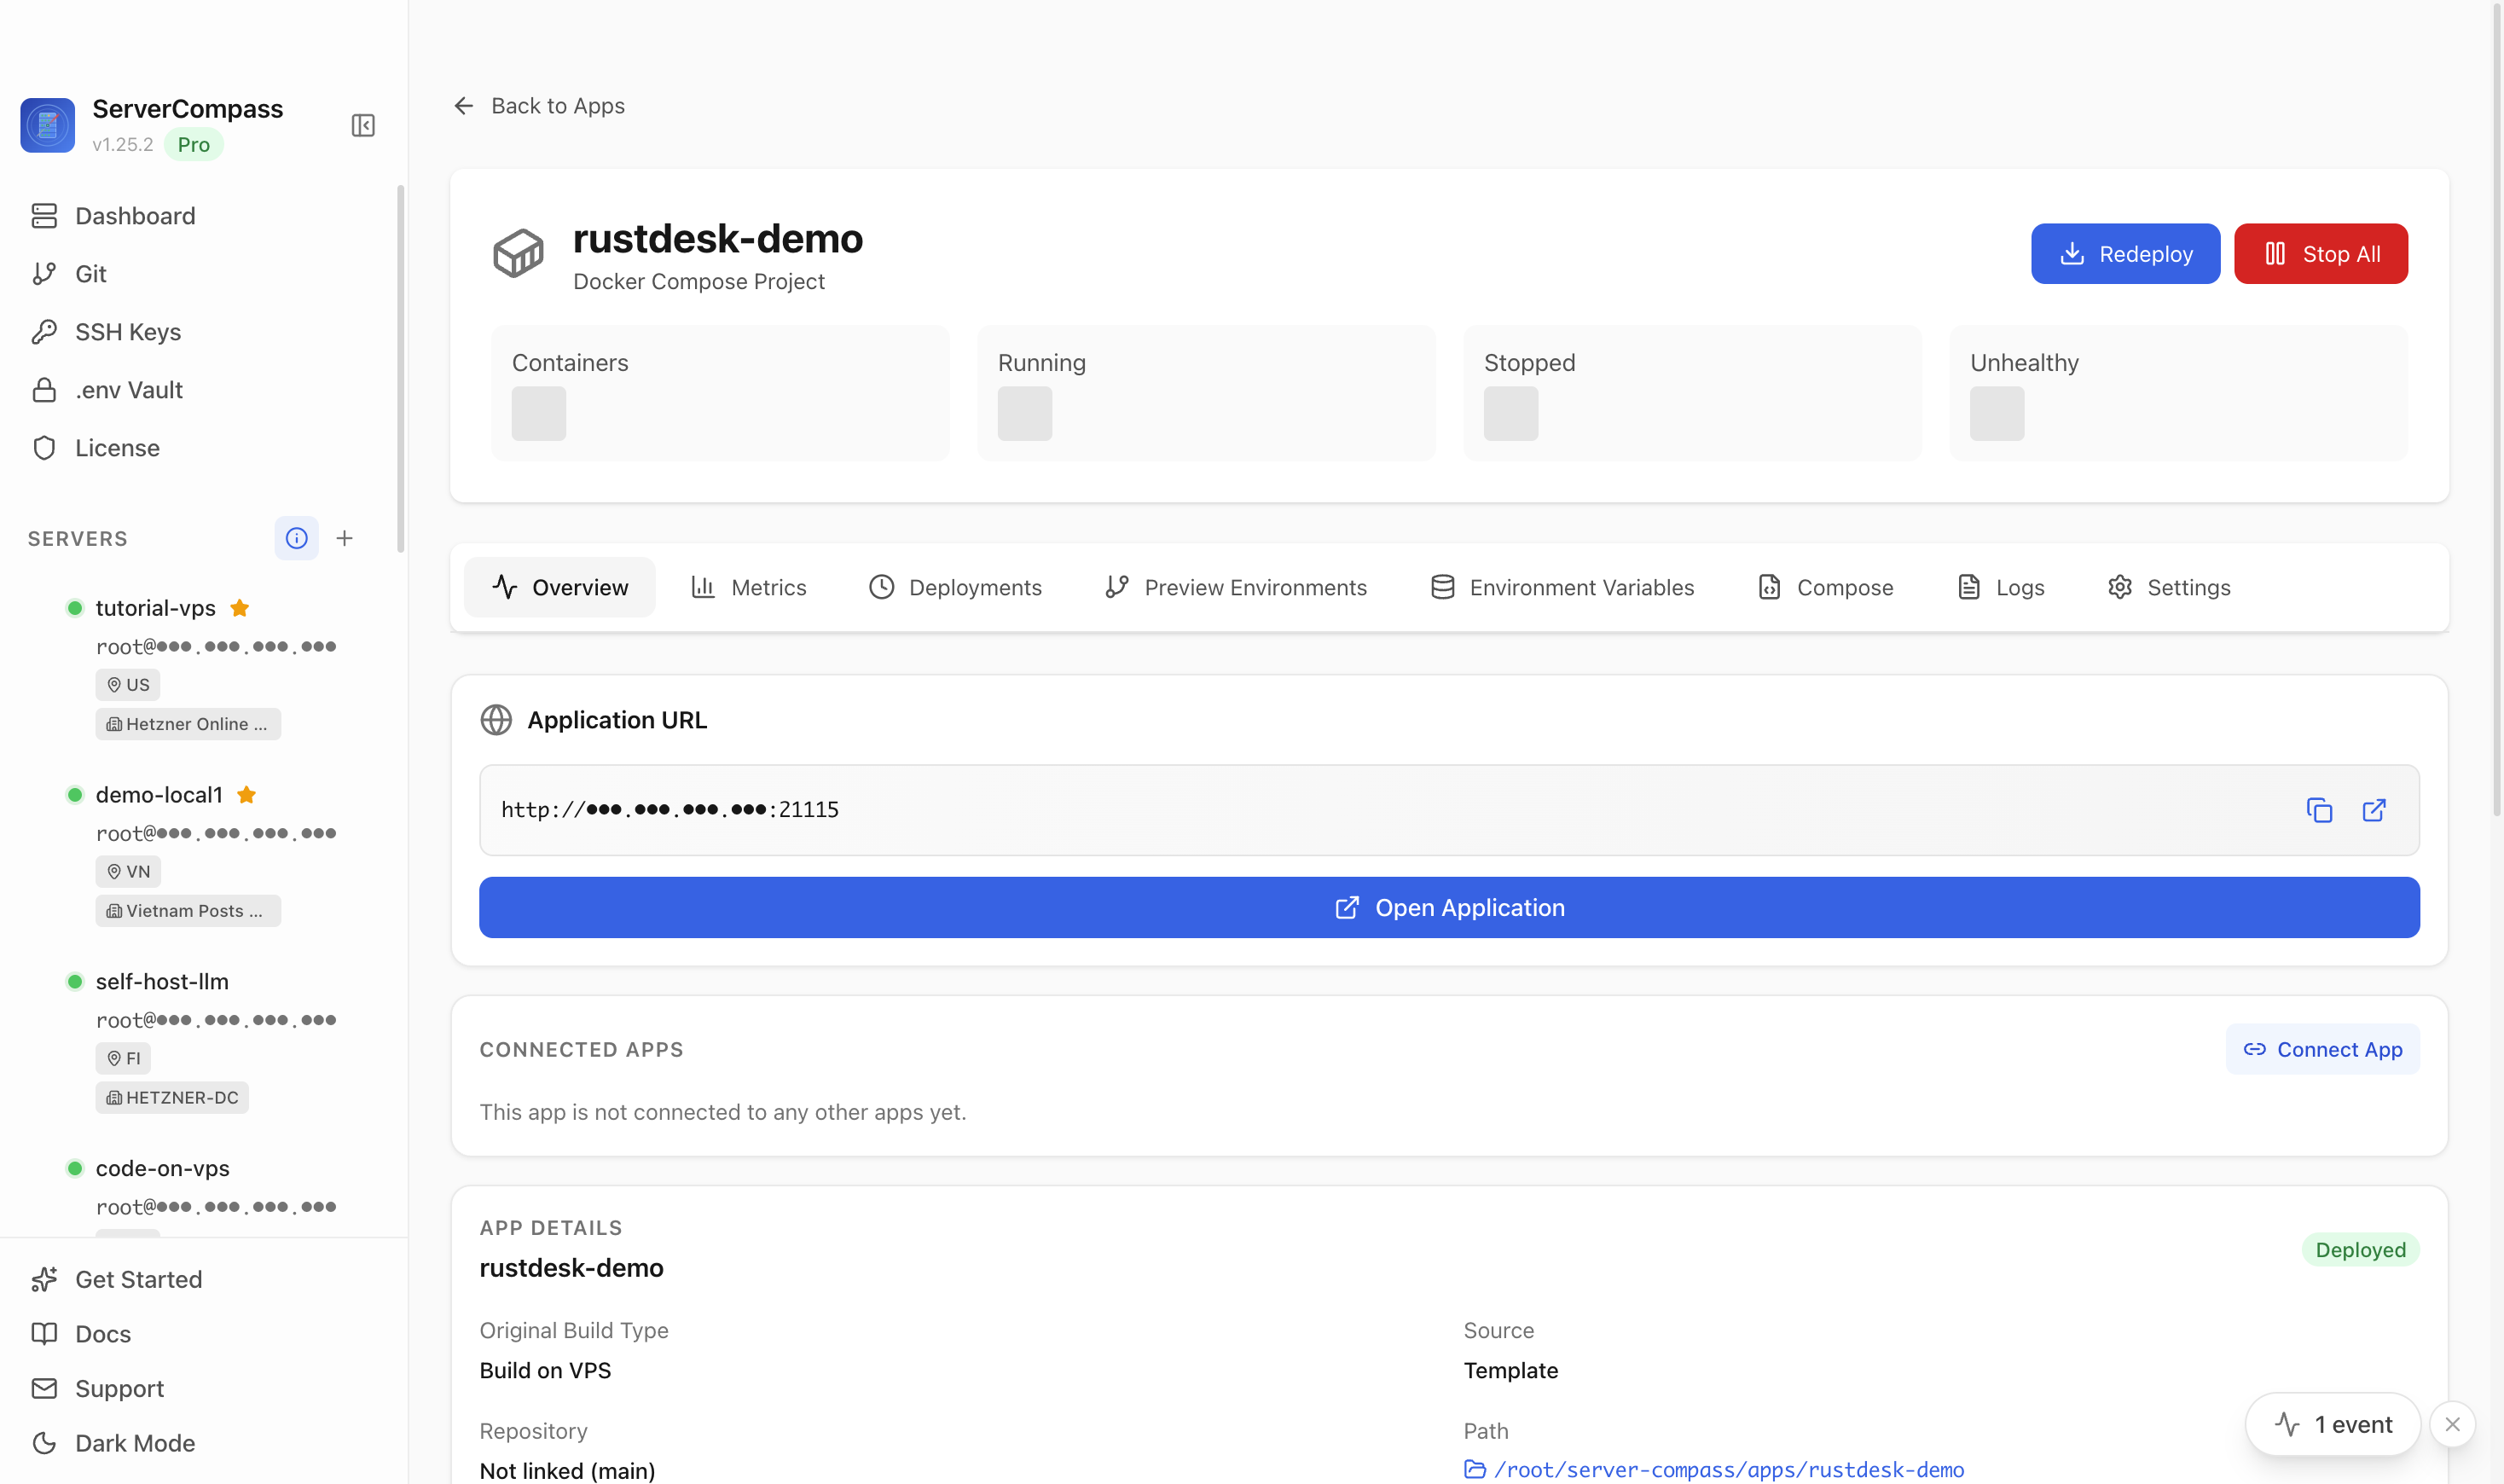Click the Deployed status badge
The width and height of the screenshot is (2504, 1484).
click(x=2360, y=1250)
